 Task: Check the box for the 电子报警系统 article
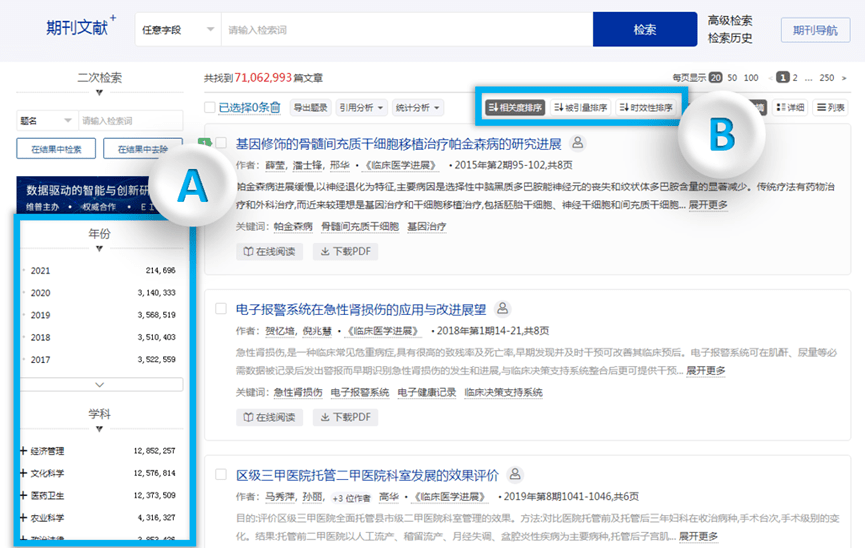[221, 308]
